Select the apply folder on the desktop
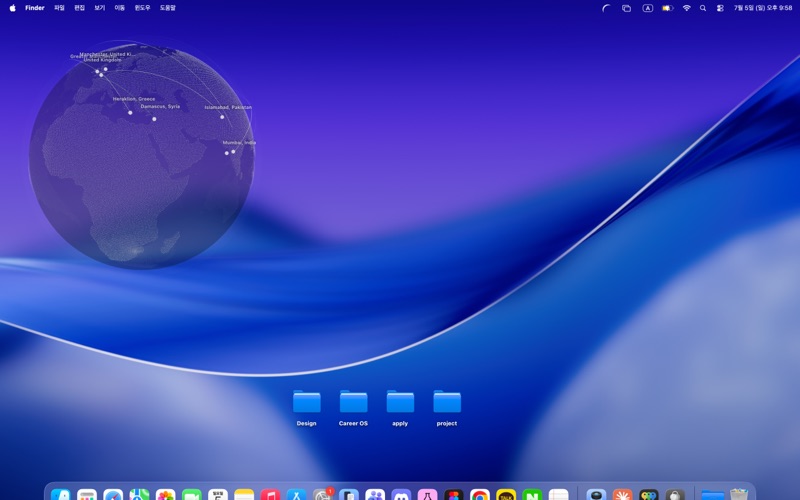Viewport: 800px width, 500px height. [400, 402]
